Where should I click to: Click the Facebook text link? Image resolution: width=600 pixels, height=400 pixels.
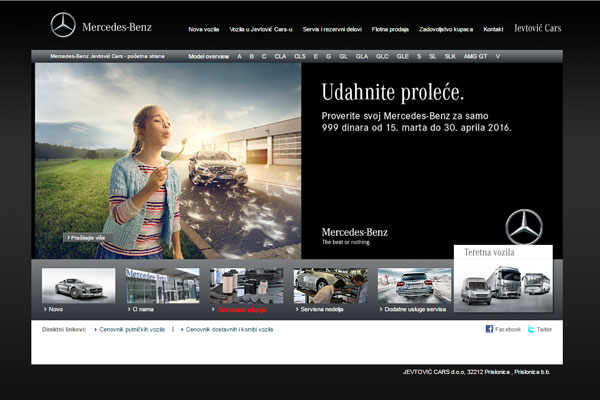[x=508, y=330]
